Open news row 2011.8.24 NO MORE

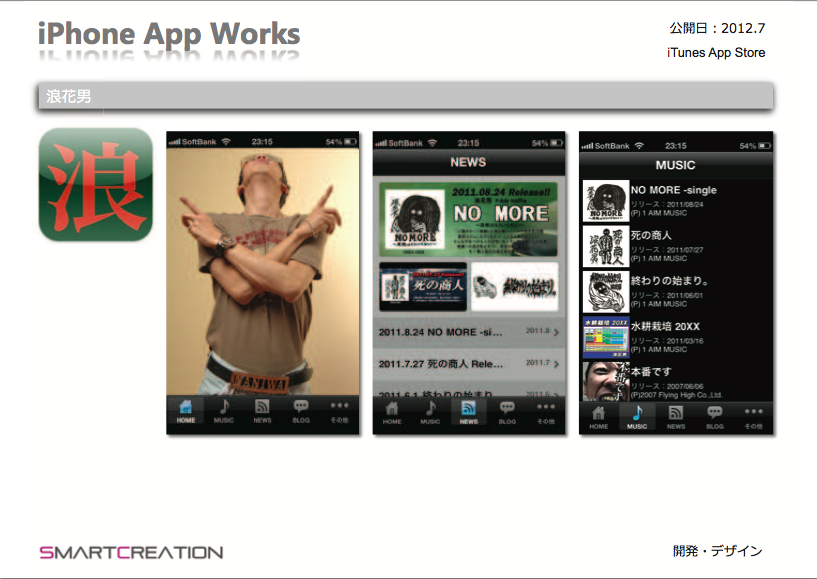(468, 332)
